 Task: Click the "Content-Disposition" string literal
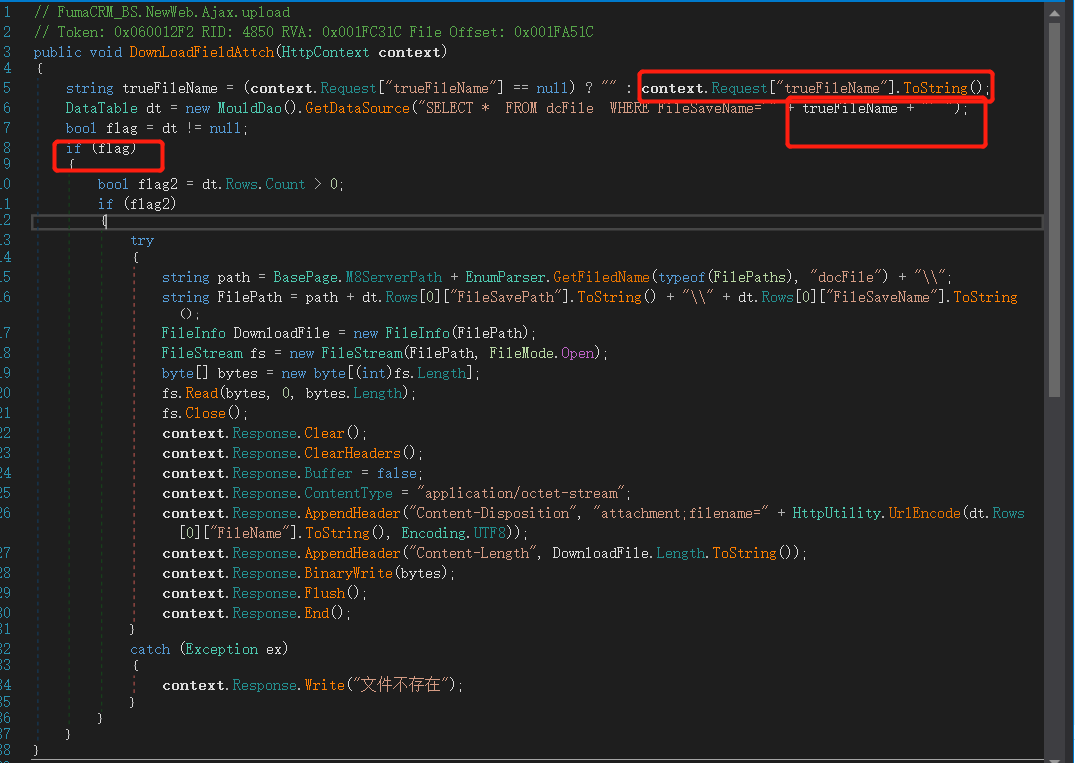(493, 513)
